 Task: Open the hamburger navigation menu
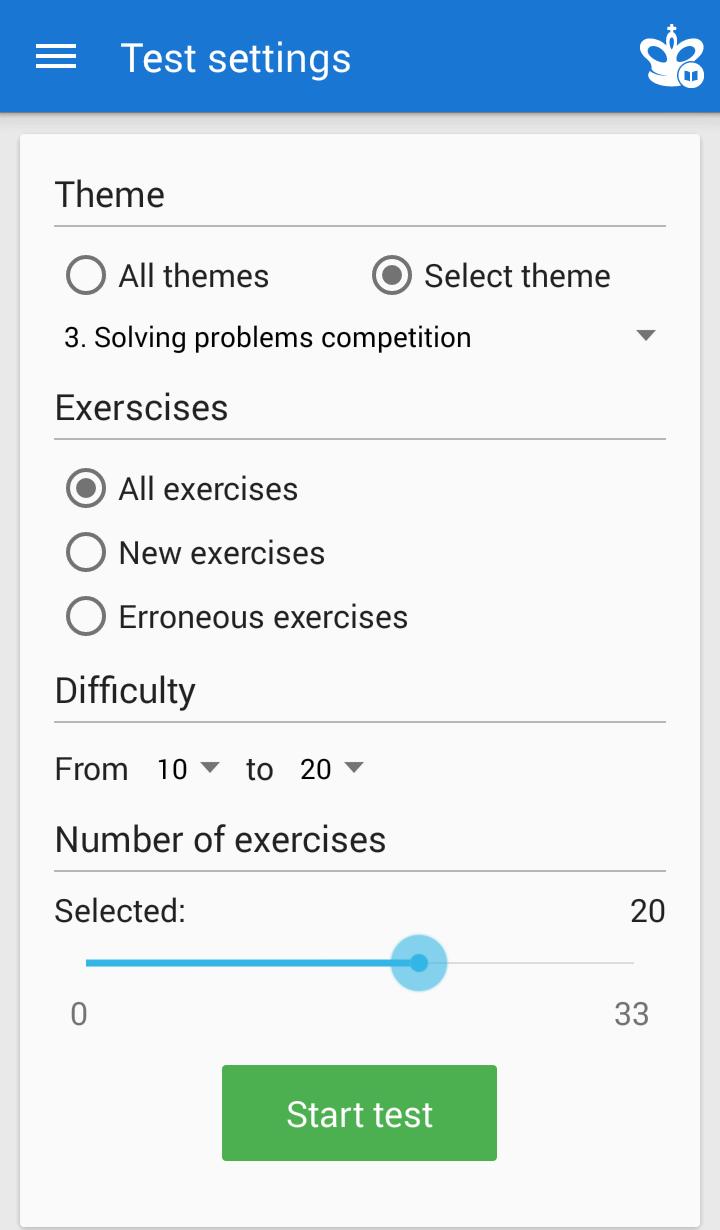tap(56, 57)
